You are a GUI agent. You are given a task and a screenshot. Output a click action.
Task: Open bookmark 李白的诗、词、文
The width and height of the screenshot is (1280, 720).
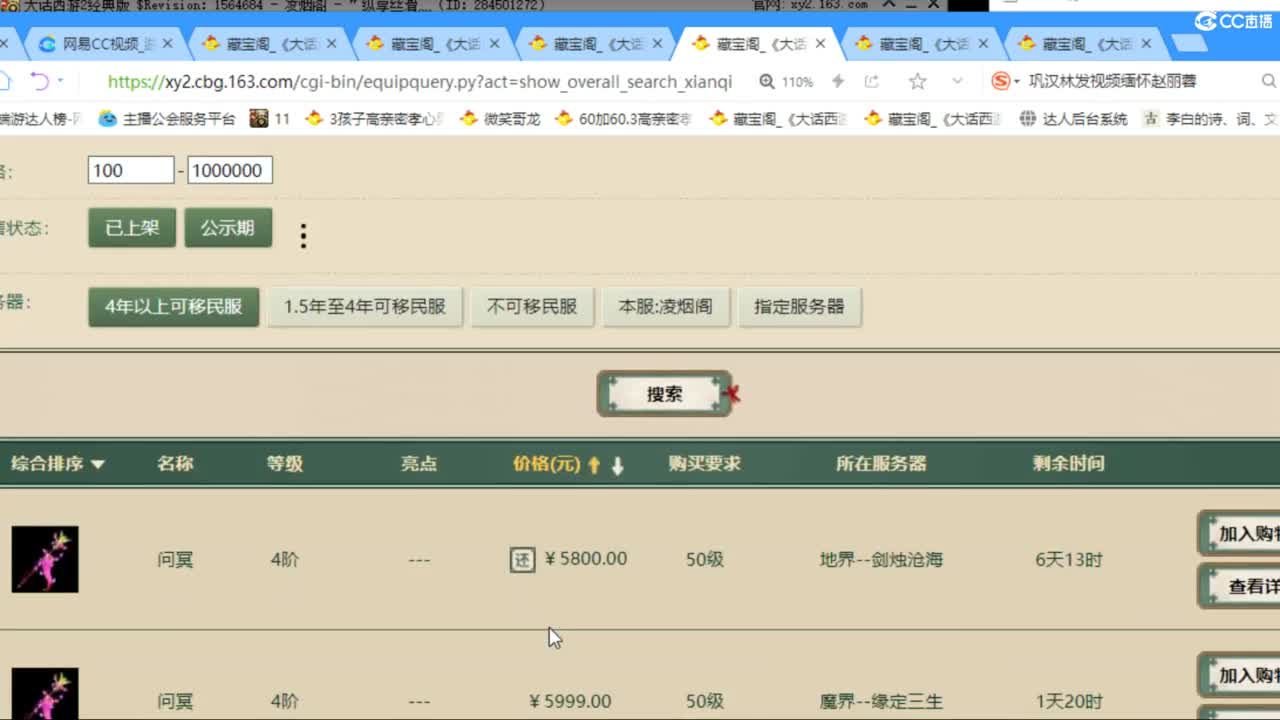tap(1210, 119)
